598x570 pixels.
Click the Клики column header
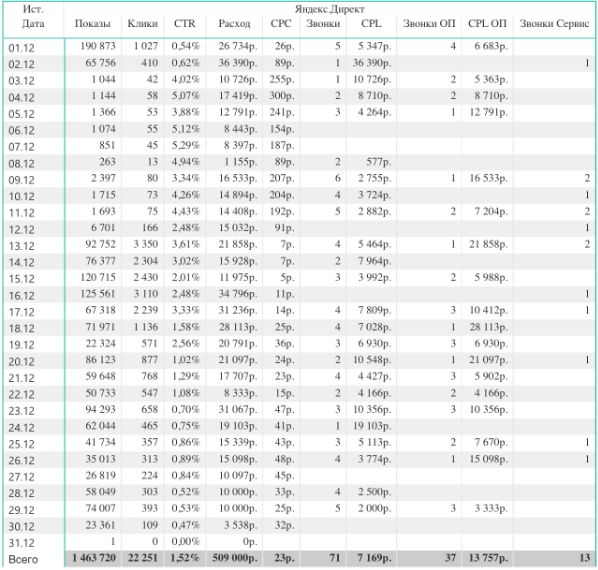point(142,24)
